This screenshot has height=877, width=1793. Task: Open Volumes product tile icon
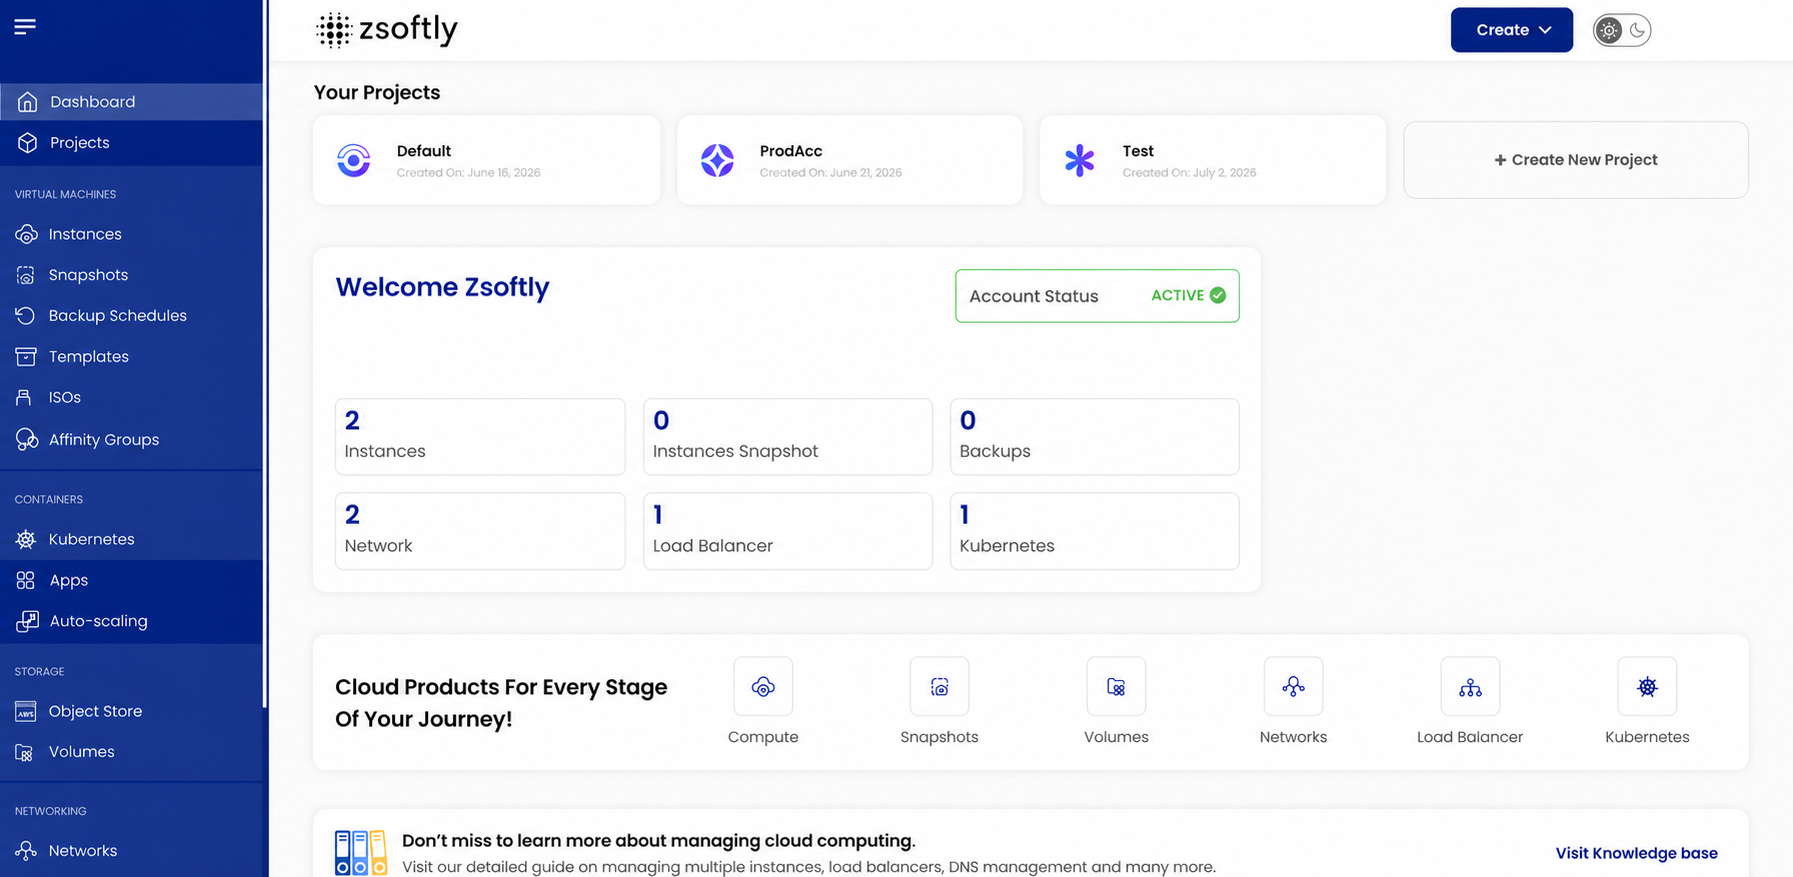click(1116, 686)
